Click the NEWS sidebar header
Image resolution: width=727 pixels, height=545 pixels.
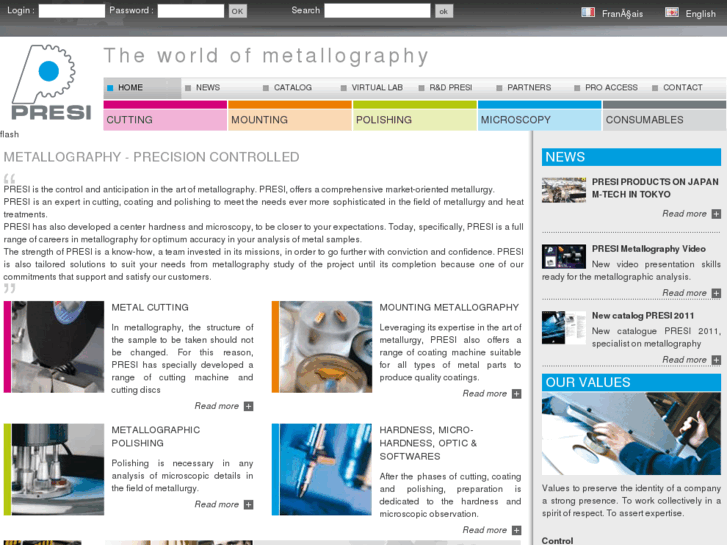[x=631, y=157]
